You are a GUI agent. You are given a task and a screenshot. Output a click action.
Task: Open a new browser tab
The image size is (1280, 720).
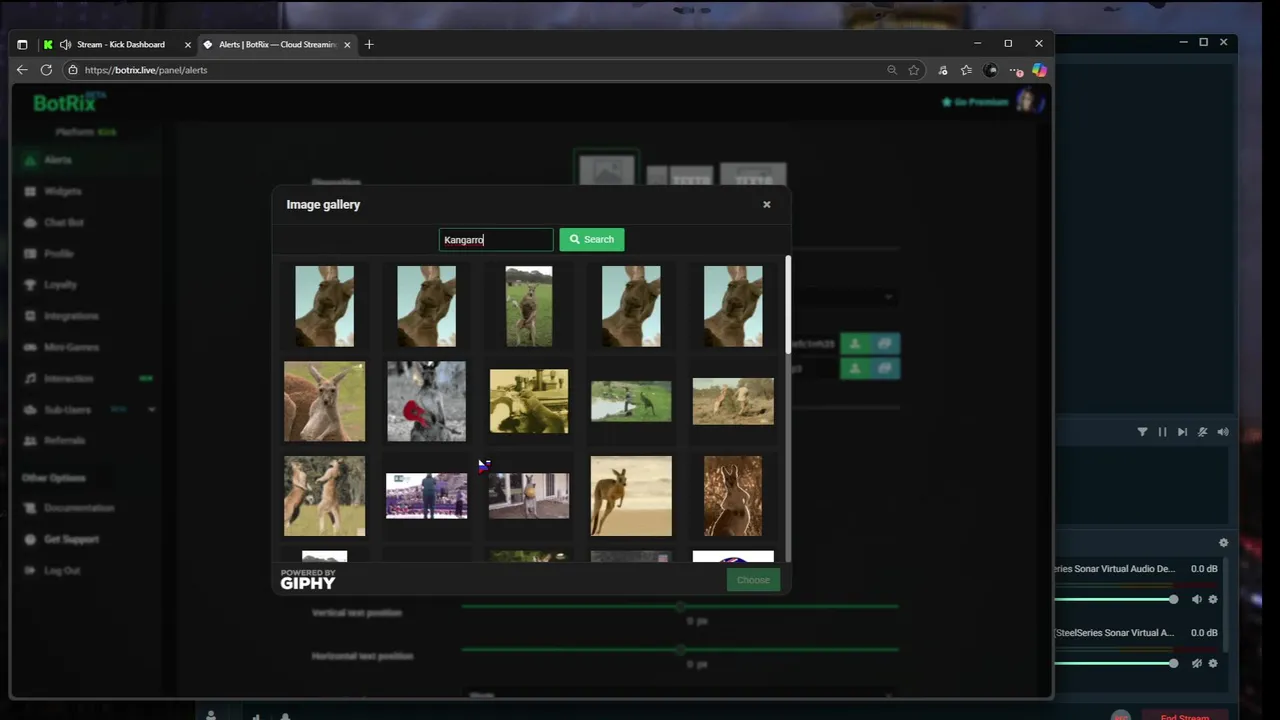[369, 44]
